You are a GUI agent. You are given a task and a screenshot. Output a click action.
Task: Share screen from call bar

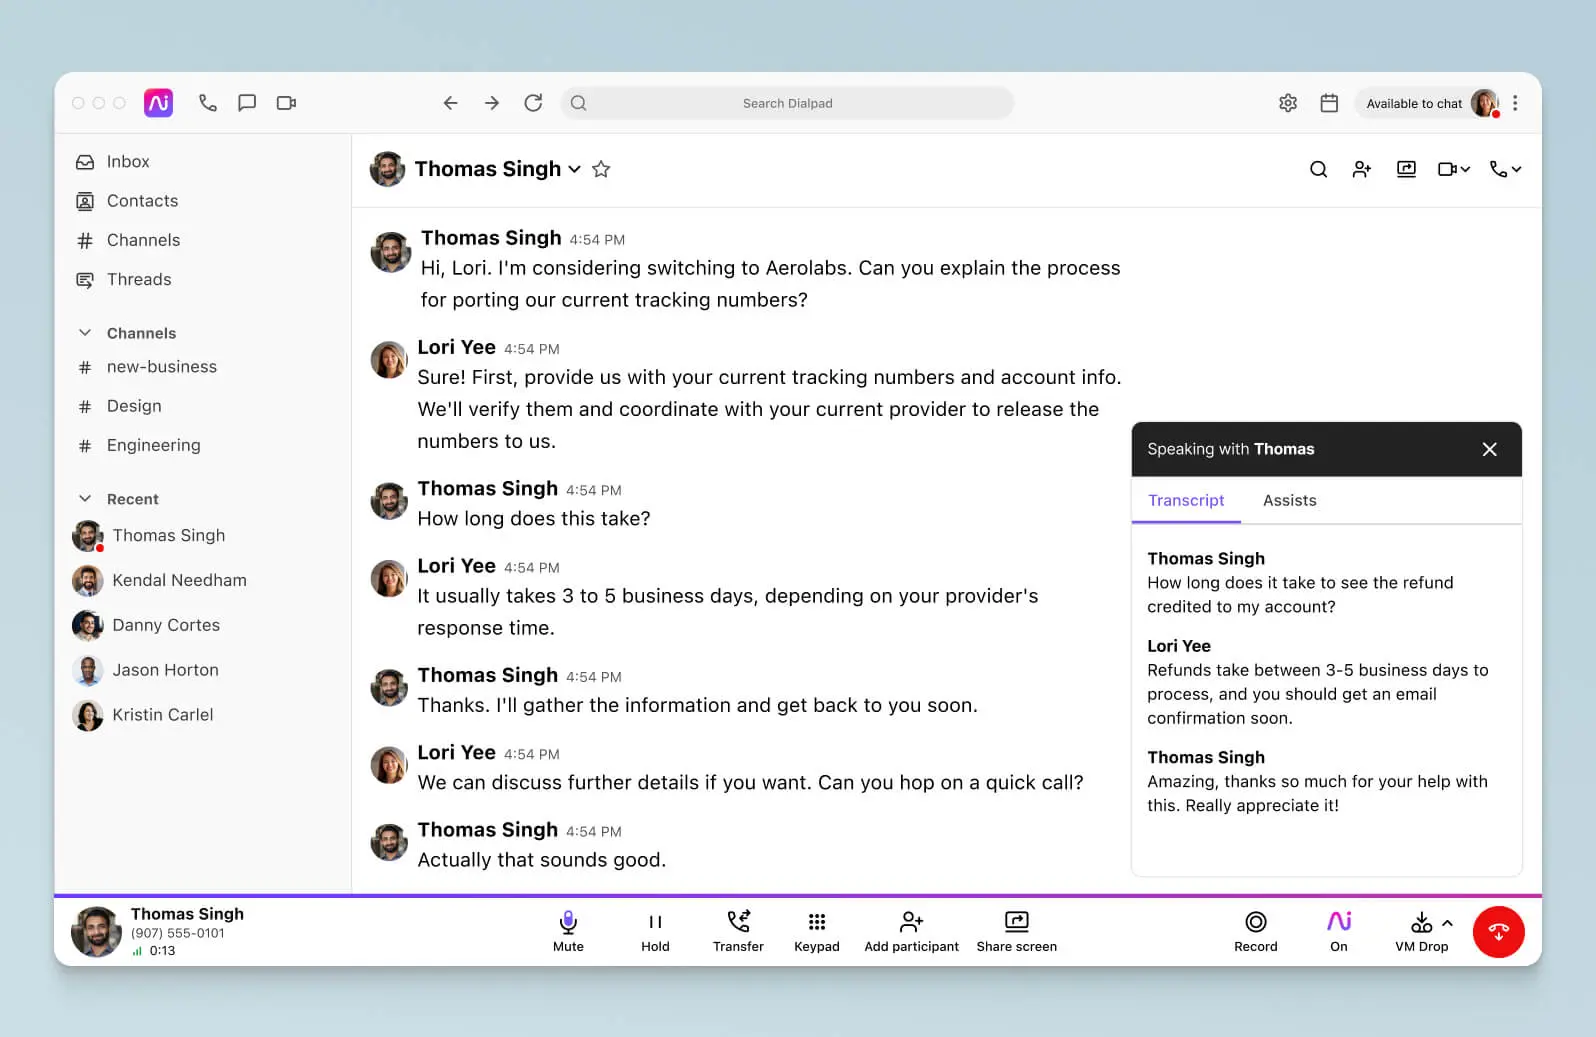1016,931
